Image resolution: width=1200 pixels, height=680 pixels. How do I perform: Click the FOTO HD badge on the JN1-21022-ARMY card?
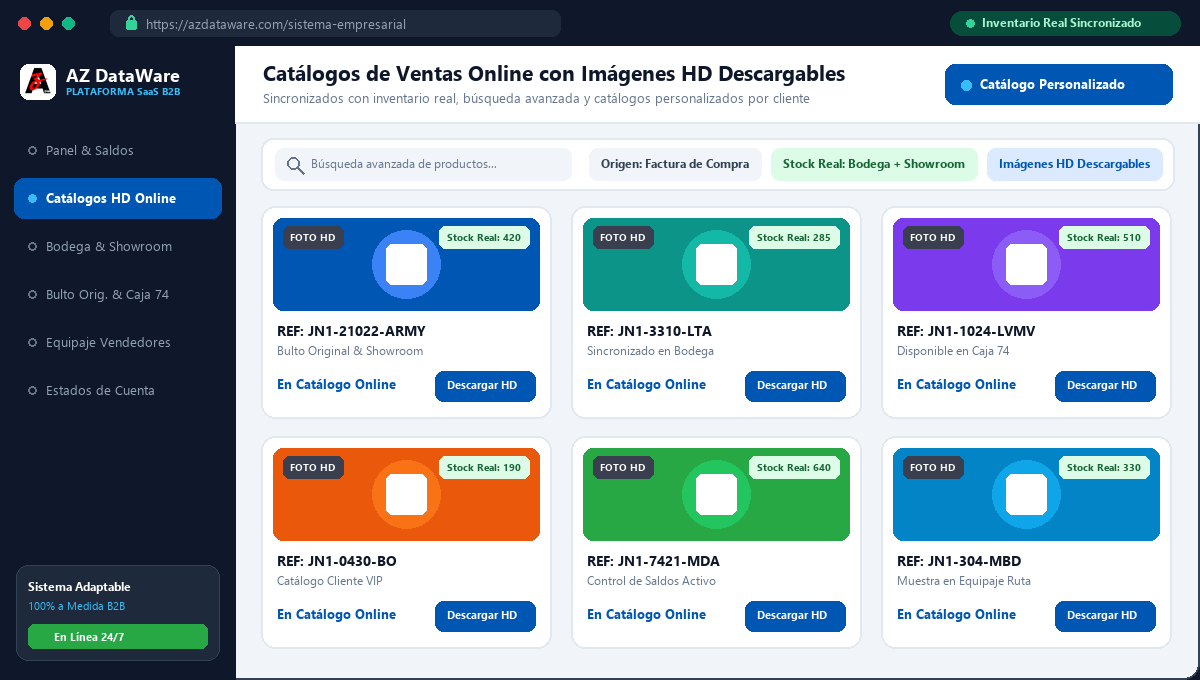[313, 238]
